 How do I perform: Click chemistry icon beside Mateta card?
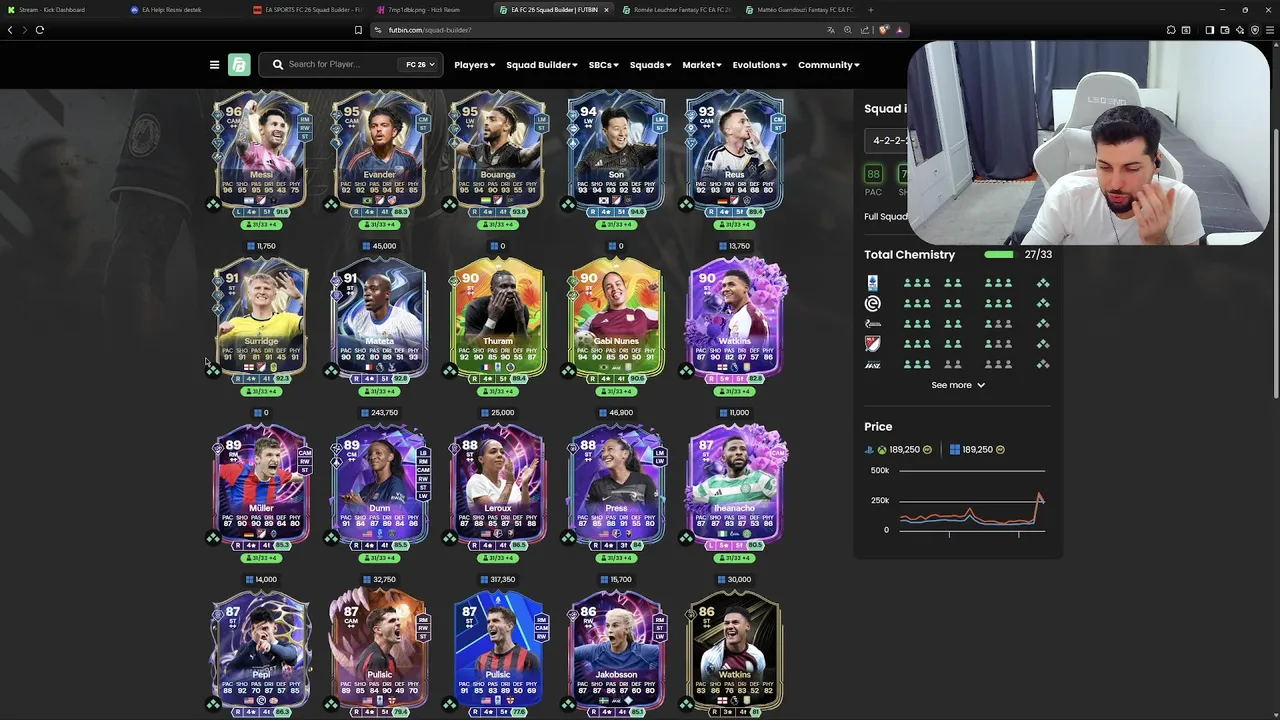click(x=331, y=371)
